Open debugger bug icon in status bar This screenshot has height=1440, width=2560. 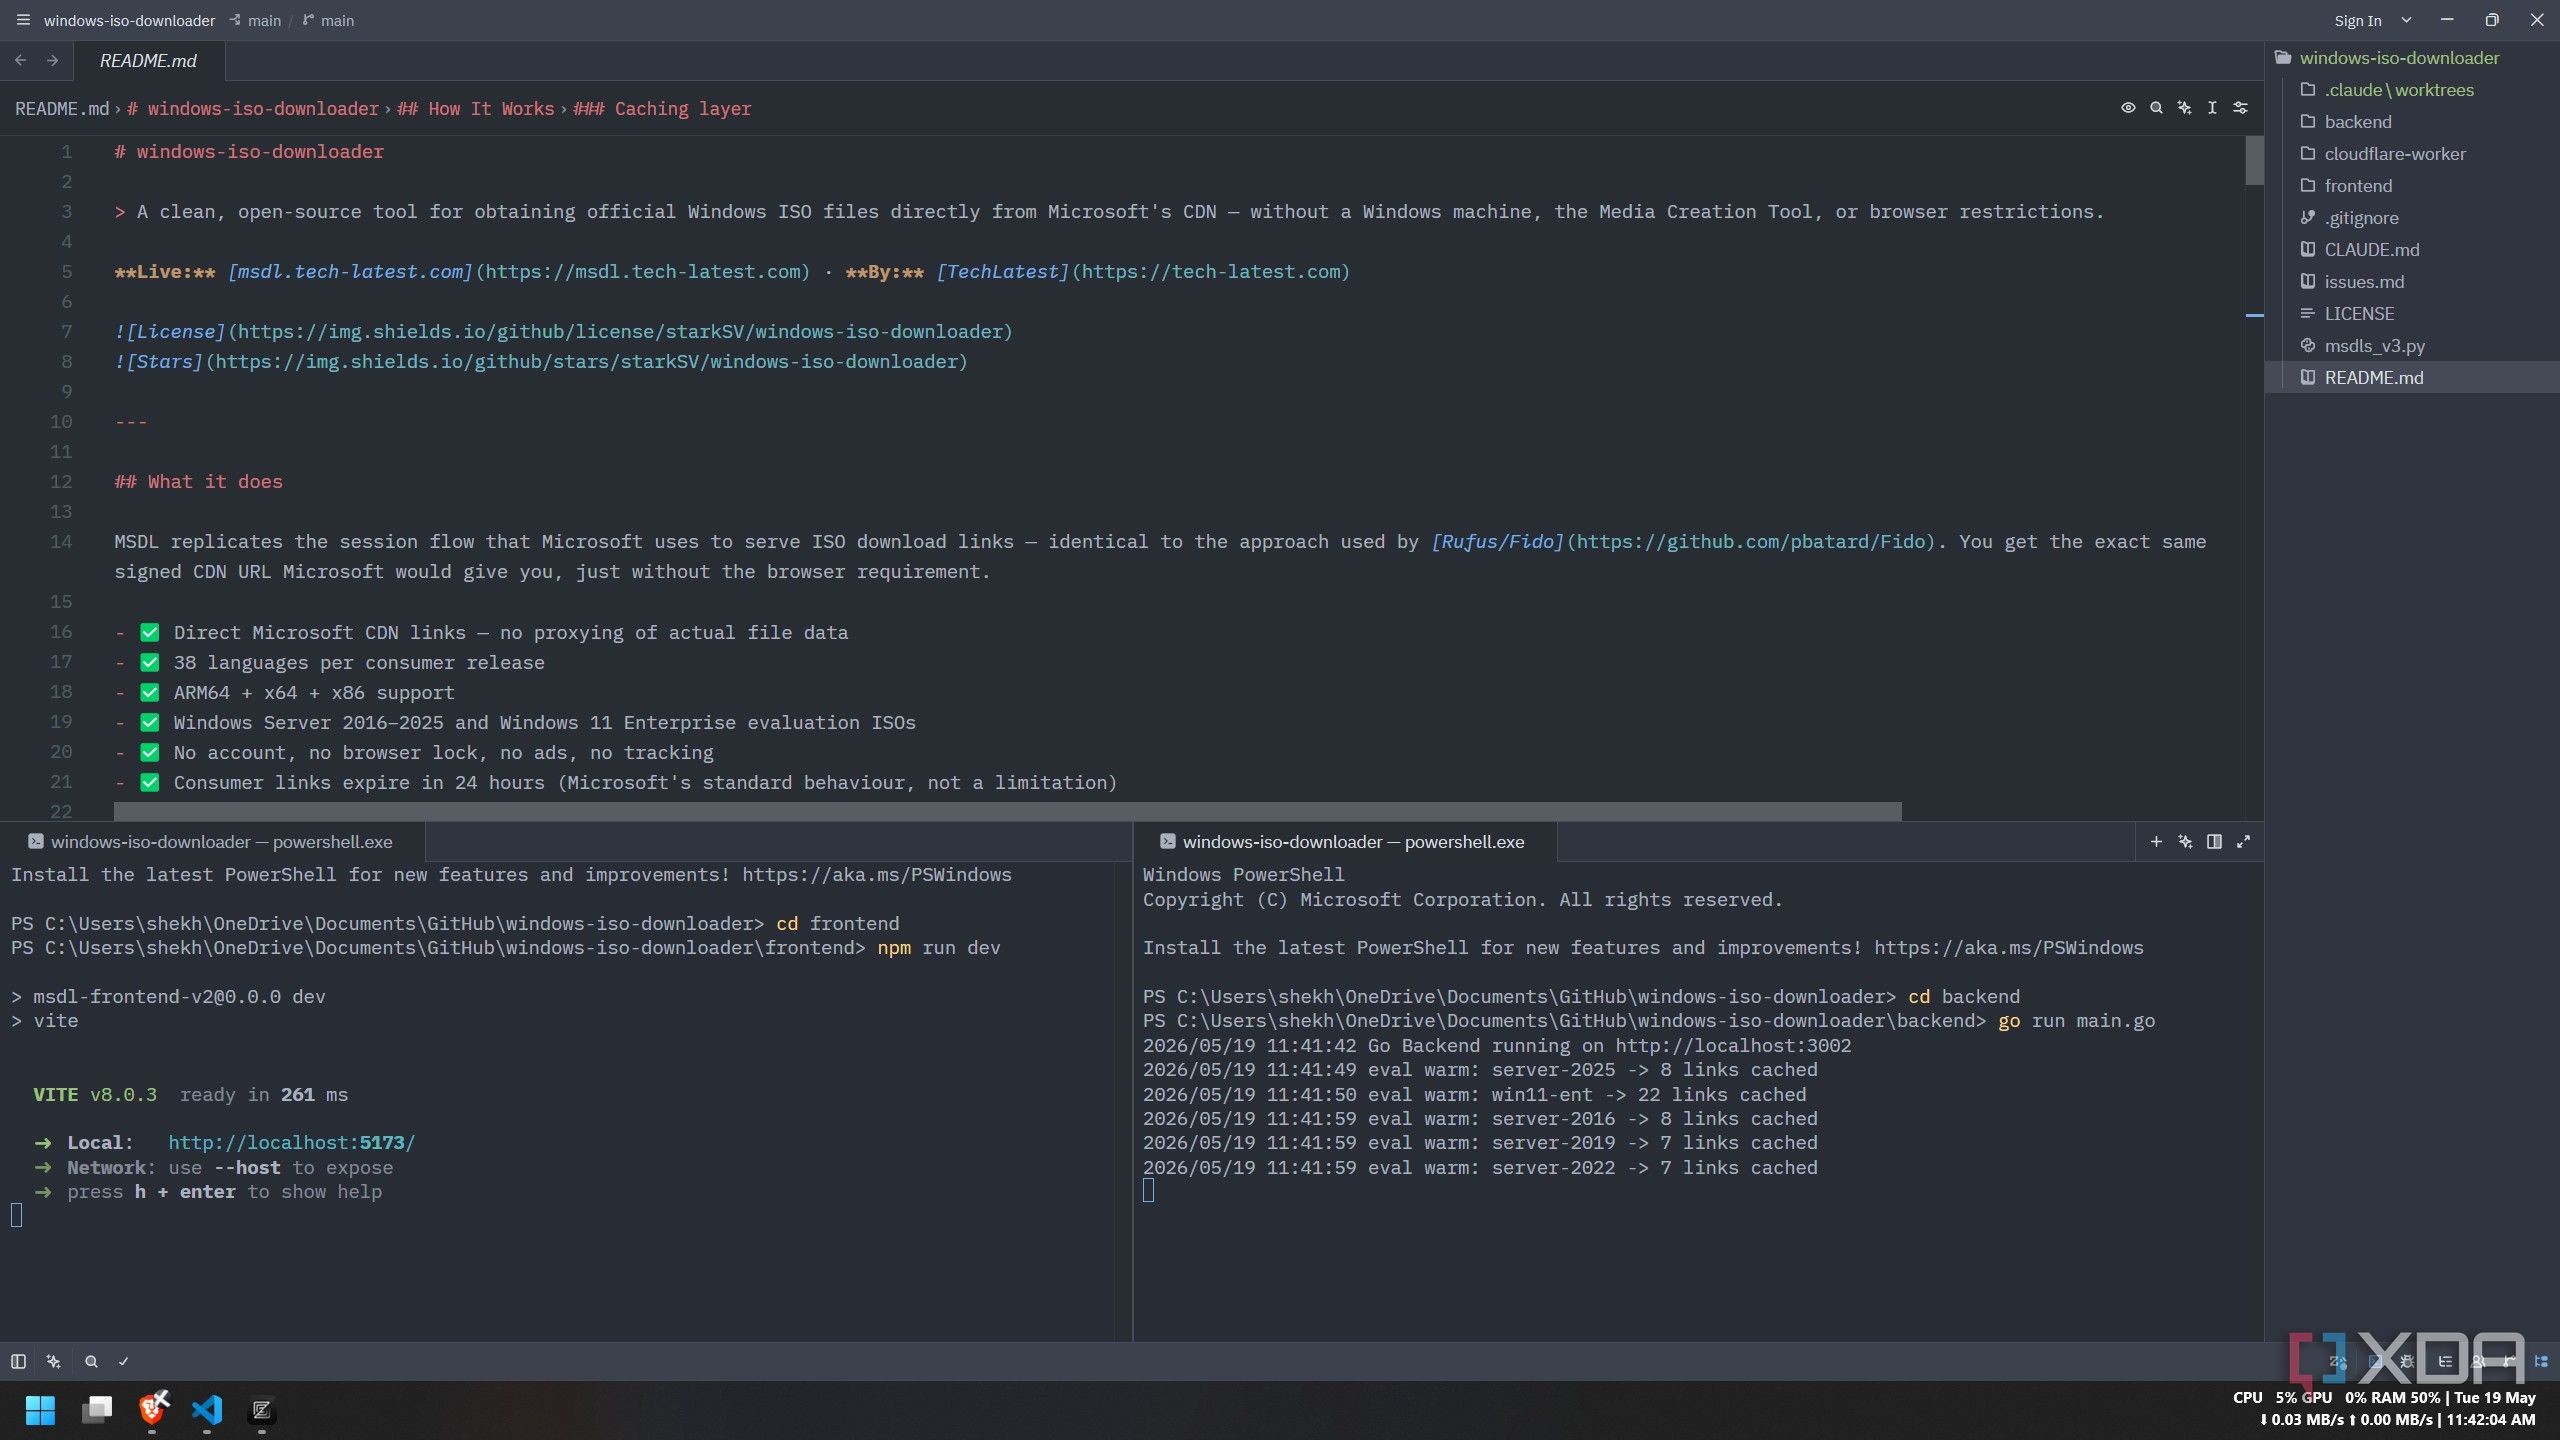(x=2408, y=1361)
